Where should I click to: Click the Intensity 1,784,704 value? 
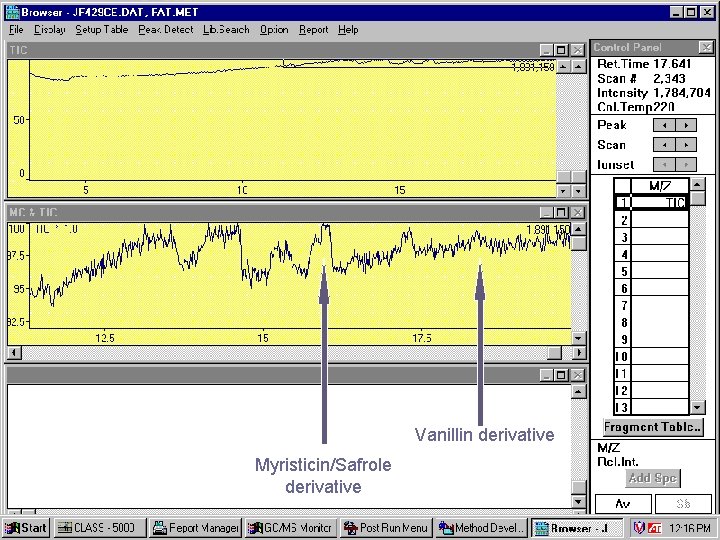(x=682, y=93)
